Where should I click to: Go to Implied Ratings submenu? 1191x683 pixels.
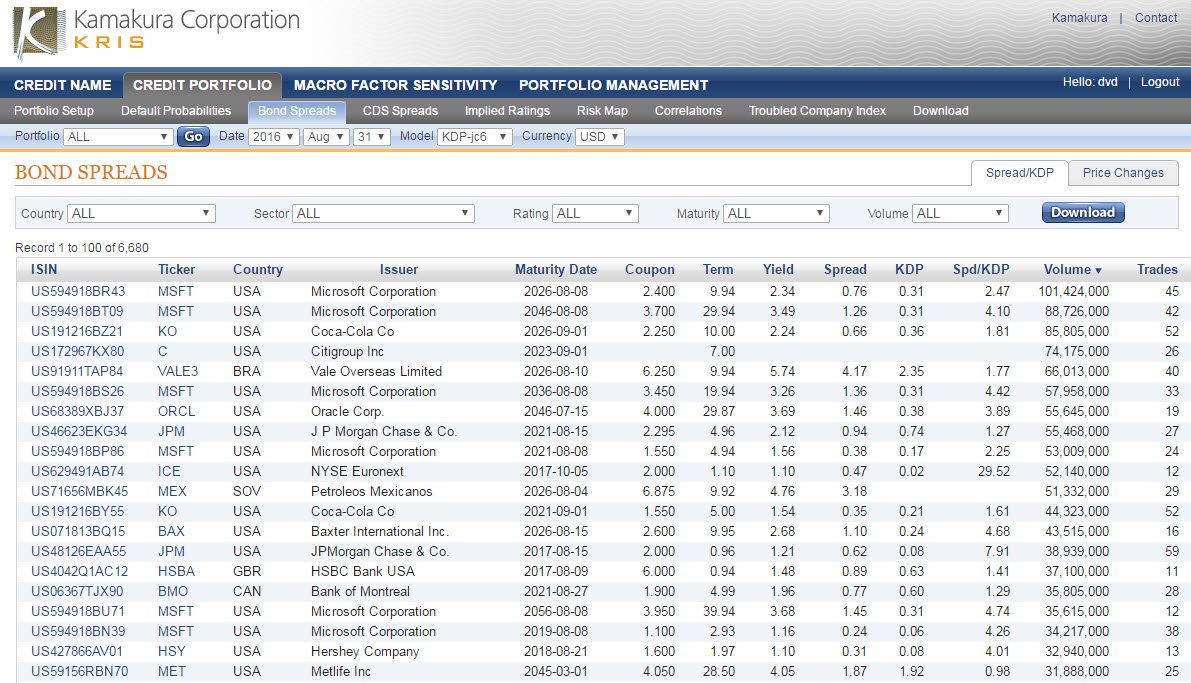(x=507, y=111)
